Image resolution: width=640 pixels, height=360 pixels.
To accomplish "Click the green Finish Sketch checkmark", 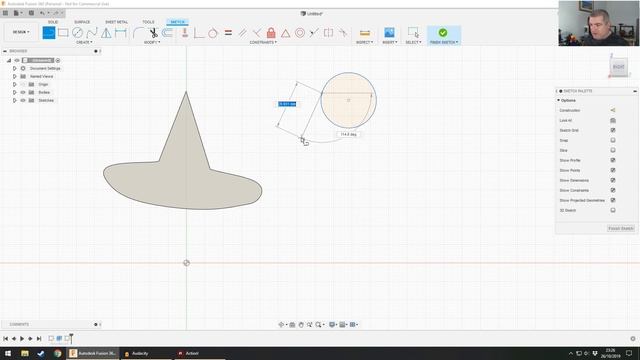I will [x=443, y=32].
